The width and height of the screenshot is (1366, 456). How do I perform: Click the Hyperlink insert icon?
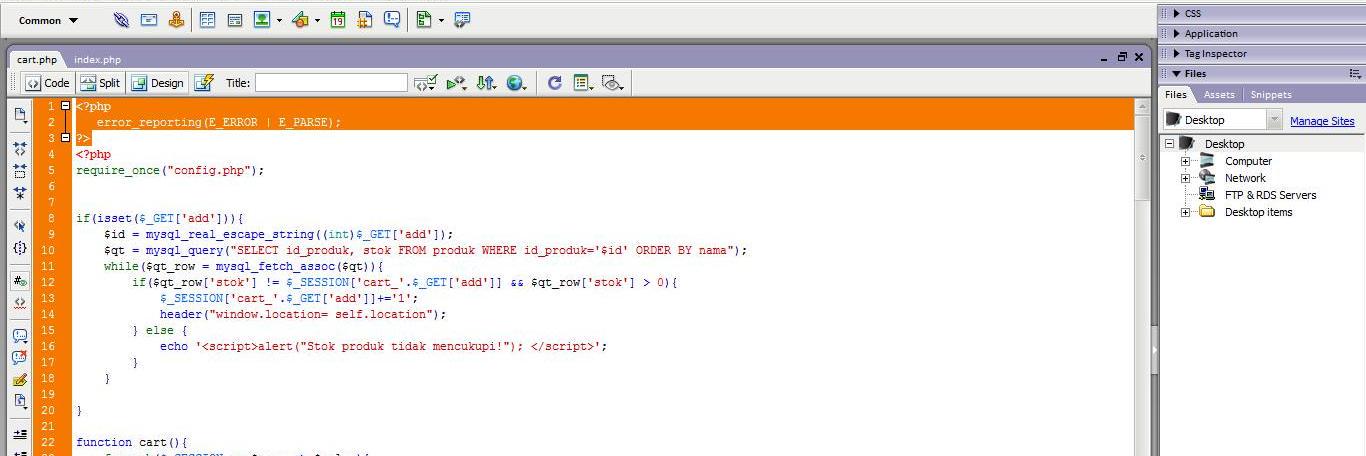121,20
